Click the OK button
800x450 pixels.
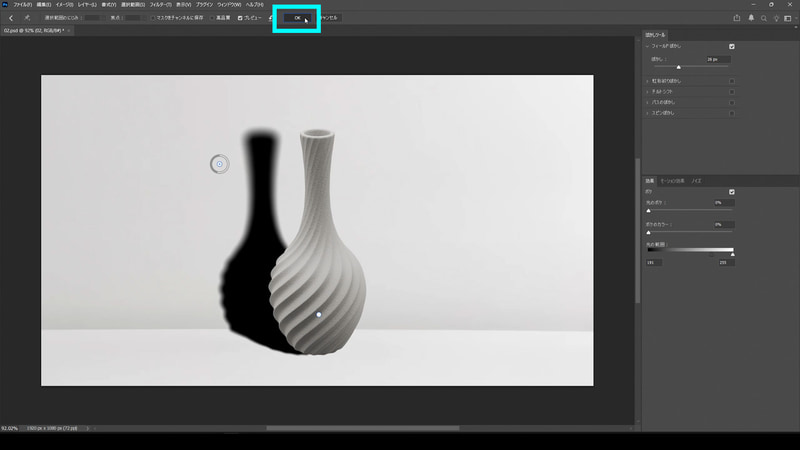click(x=297, y=18)
